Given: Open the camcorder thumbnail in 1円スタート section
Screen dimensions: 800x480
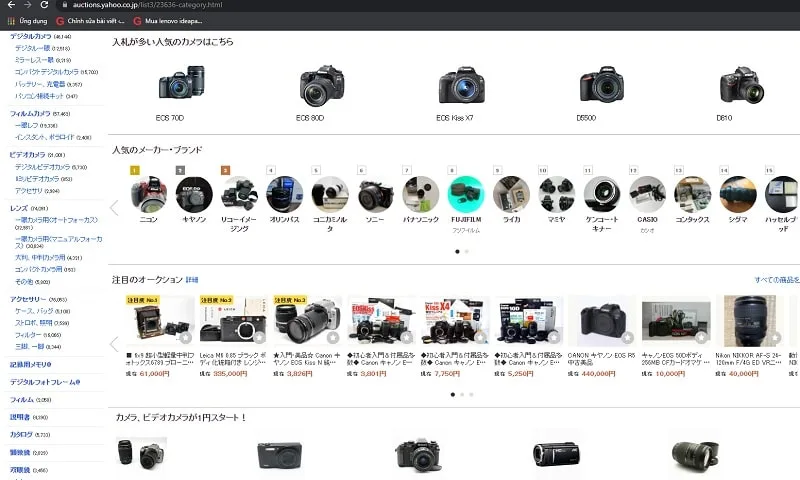Looking at the screenshot, I should point(556,454).
